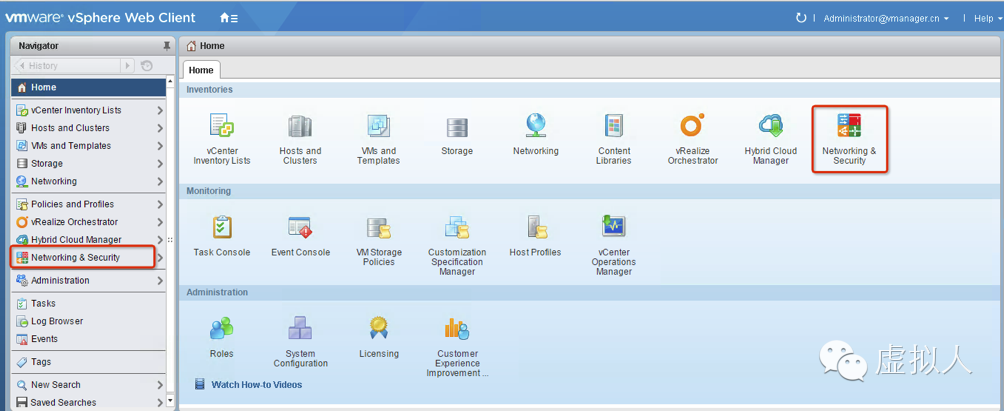Open VMs and Templates icon in Inventories
This screenshot has width=1004, height=411.
coord(378,126)
